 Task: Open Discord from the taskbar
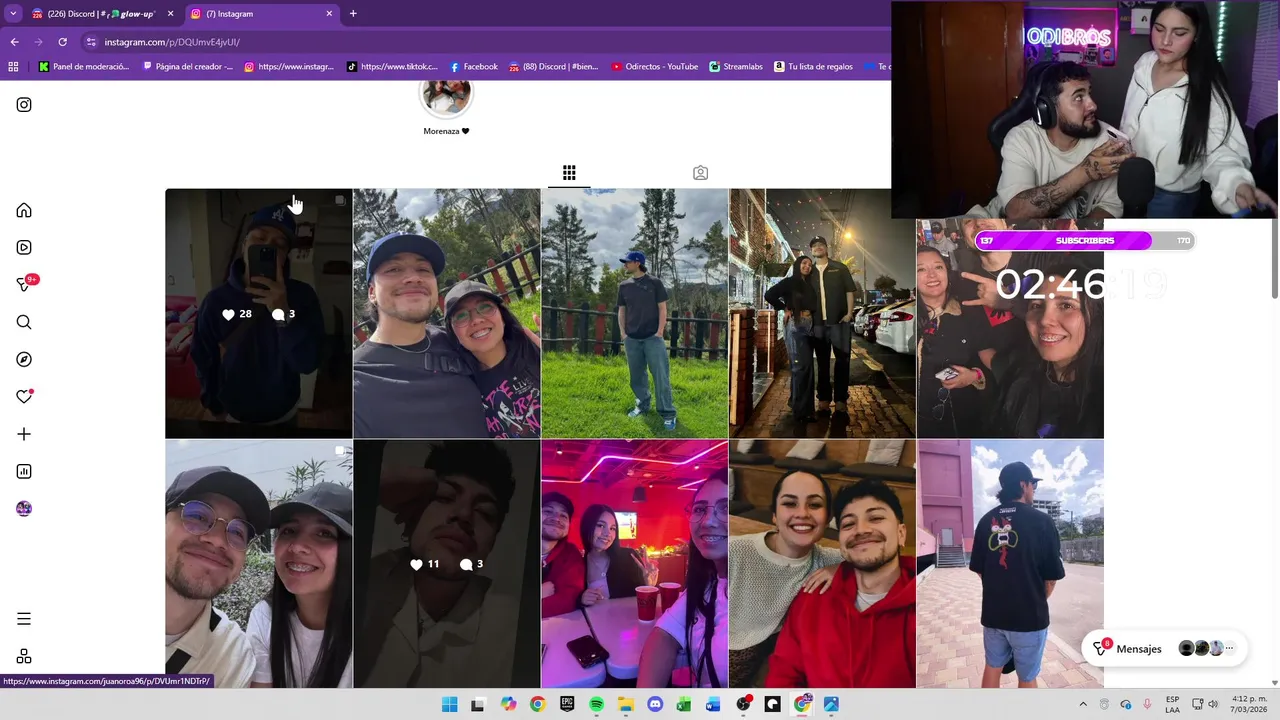pyautogui.click(x=655, y=704)
